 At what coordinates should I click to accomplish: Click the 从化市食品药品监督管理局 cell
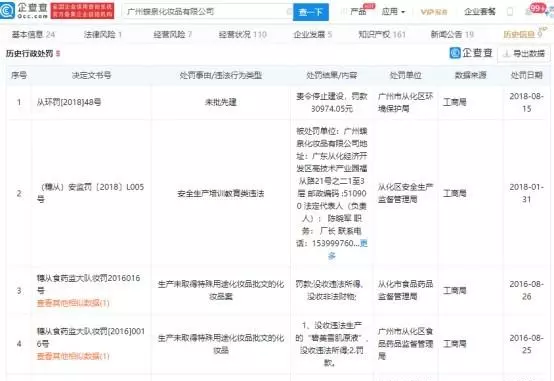tap(405, 290)
